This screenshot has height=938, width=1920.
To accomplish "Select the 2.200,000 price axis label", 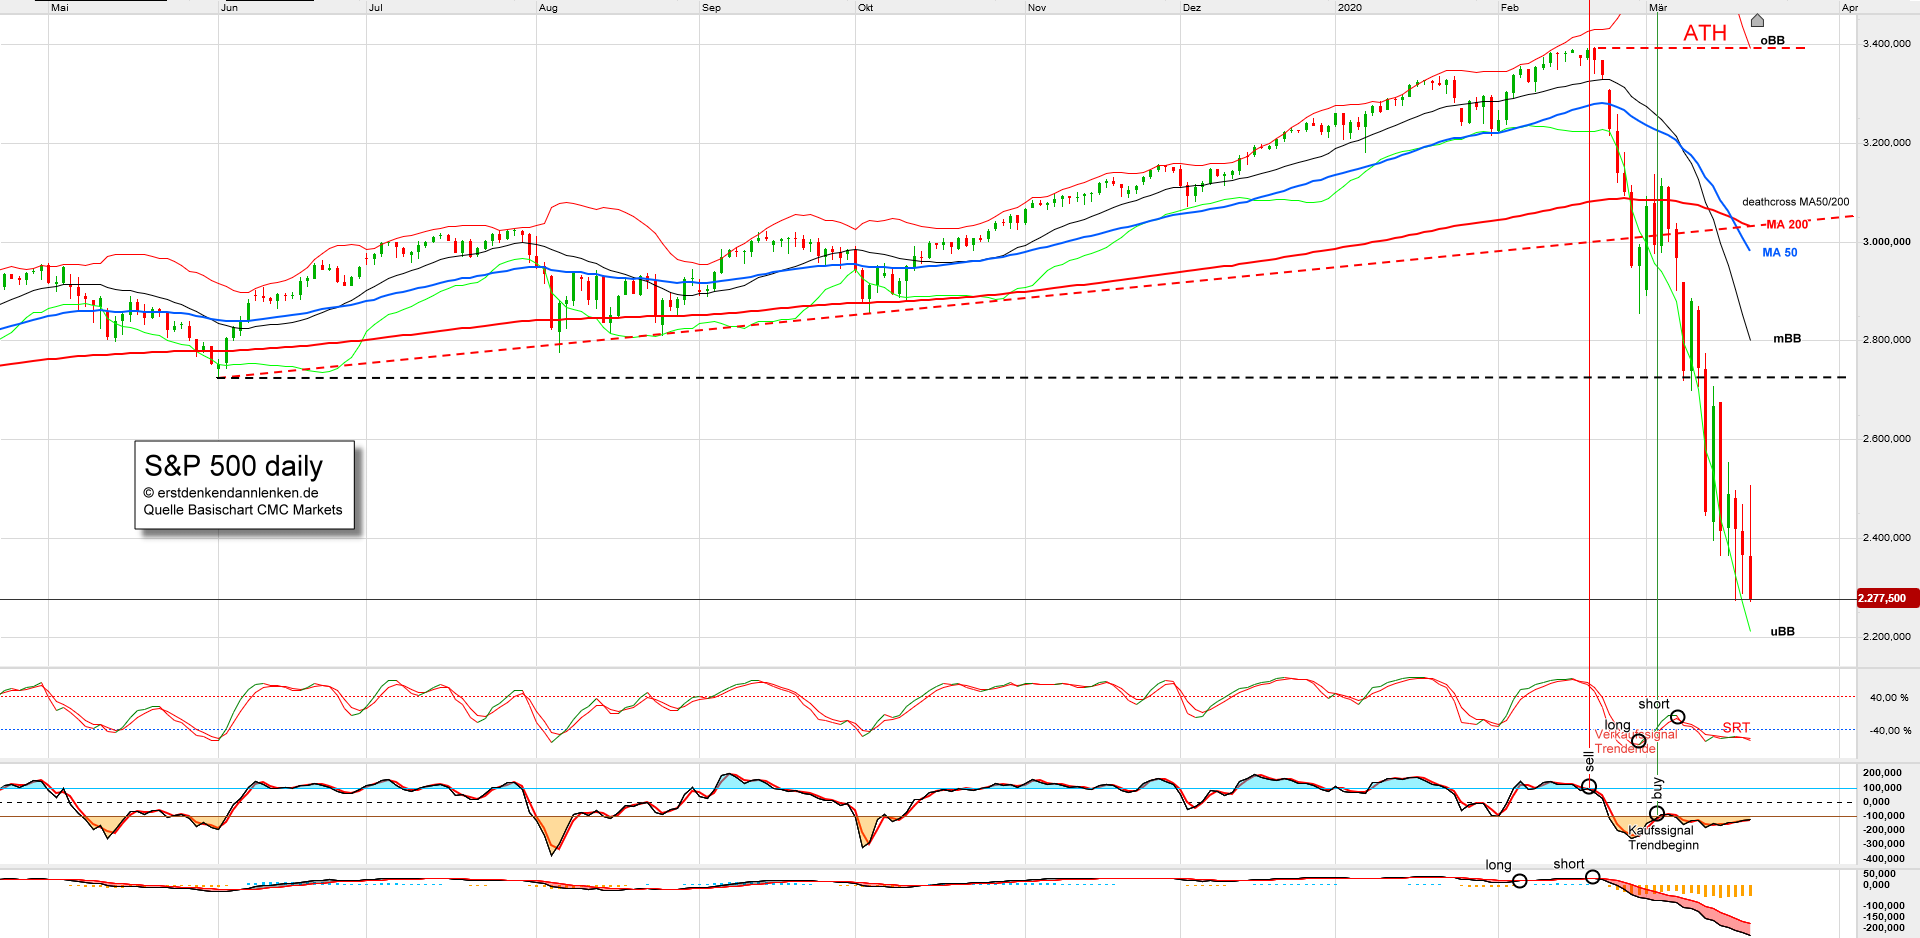I will pyautogui.click(x=1886, y=637).
